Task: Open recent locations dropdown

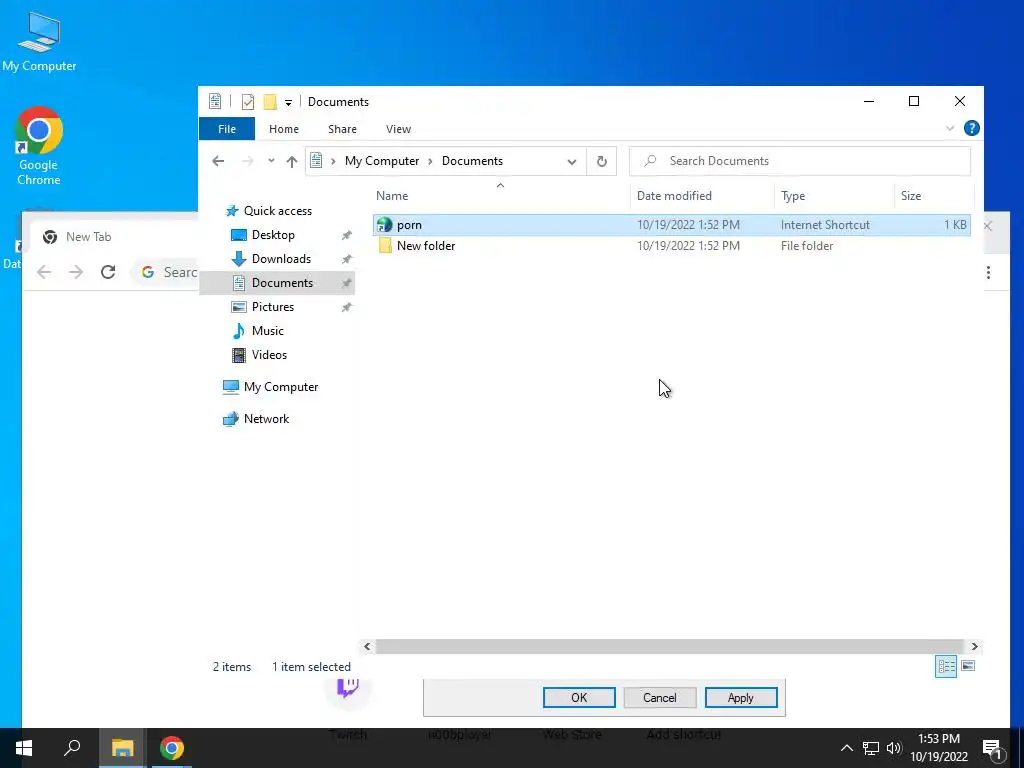Action: point(271,161)
